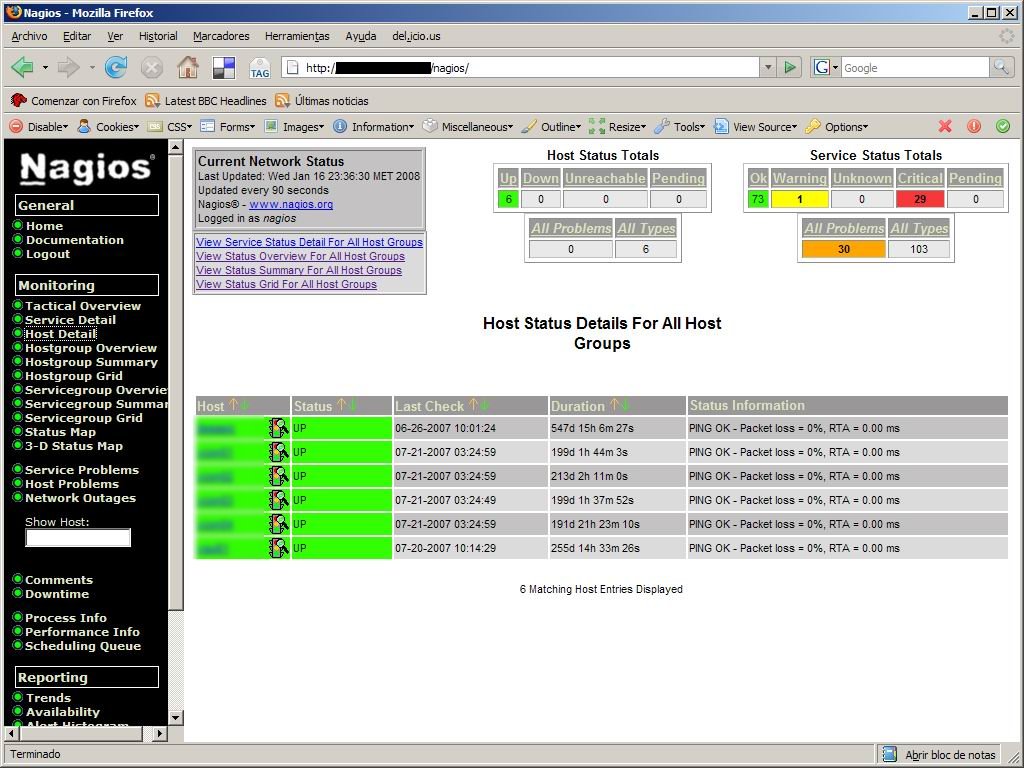
Task: Open the Marcadores menu
Action: click(x=220, y=36)
